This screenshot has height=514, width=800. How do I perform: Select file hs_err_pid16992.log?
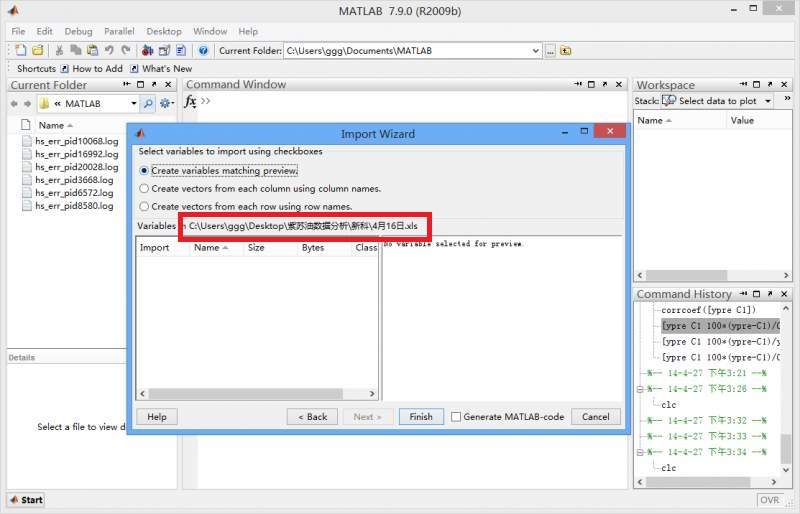coord(70,154)
